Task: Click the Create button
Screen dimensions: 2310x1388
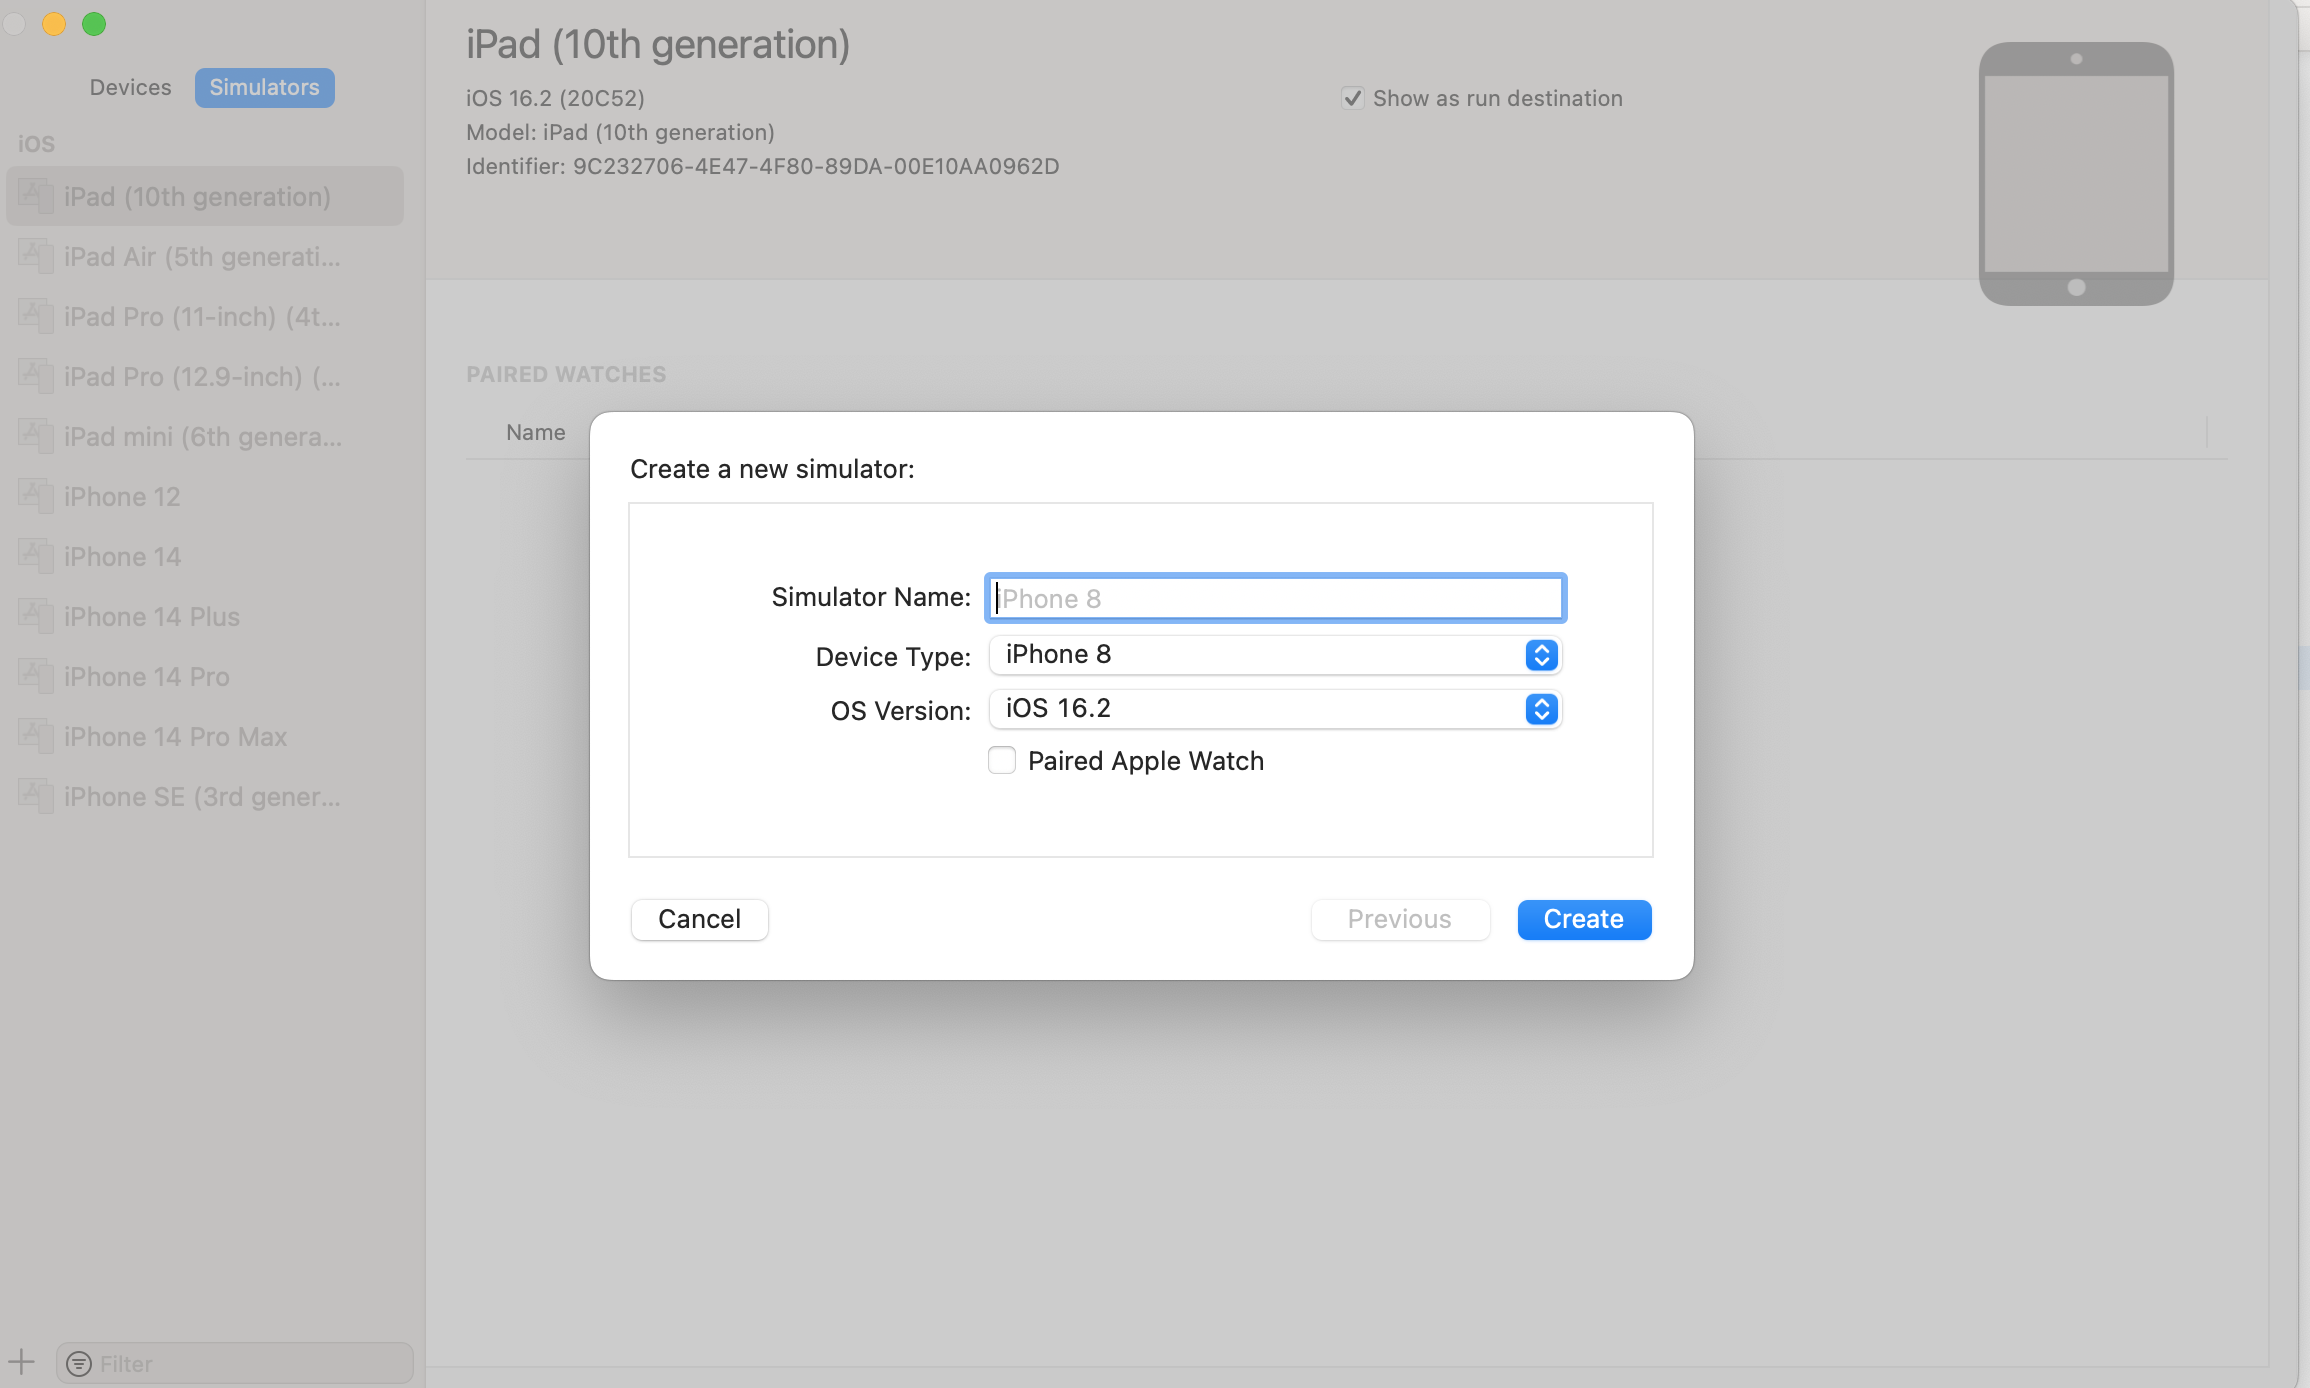Action: tap(1584, 919)
